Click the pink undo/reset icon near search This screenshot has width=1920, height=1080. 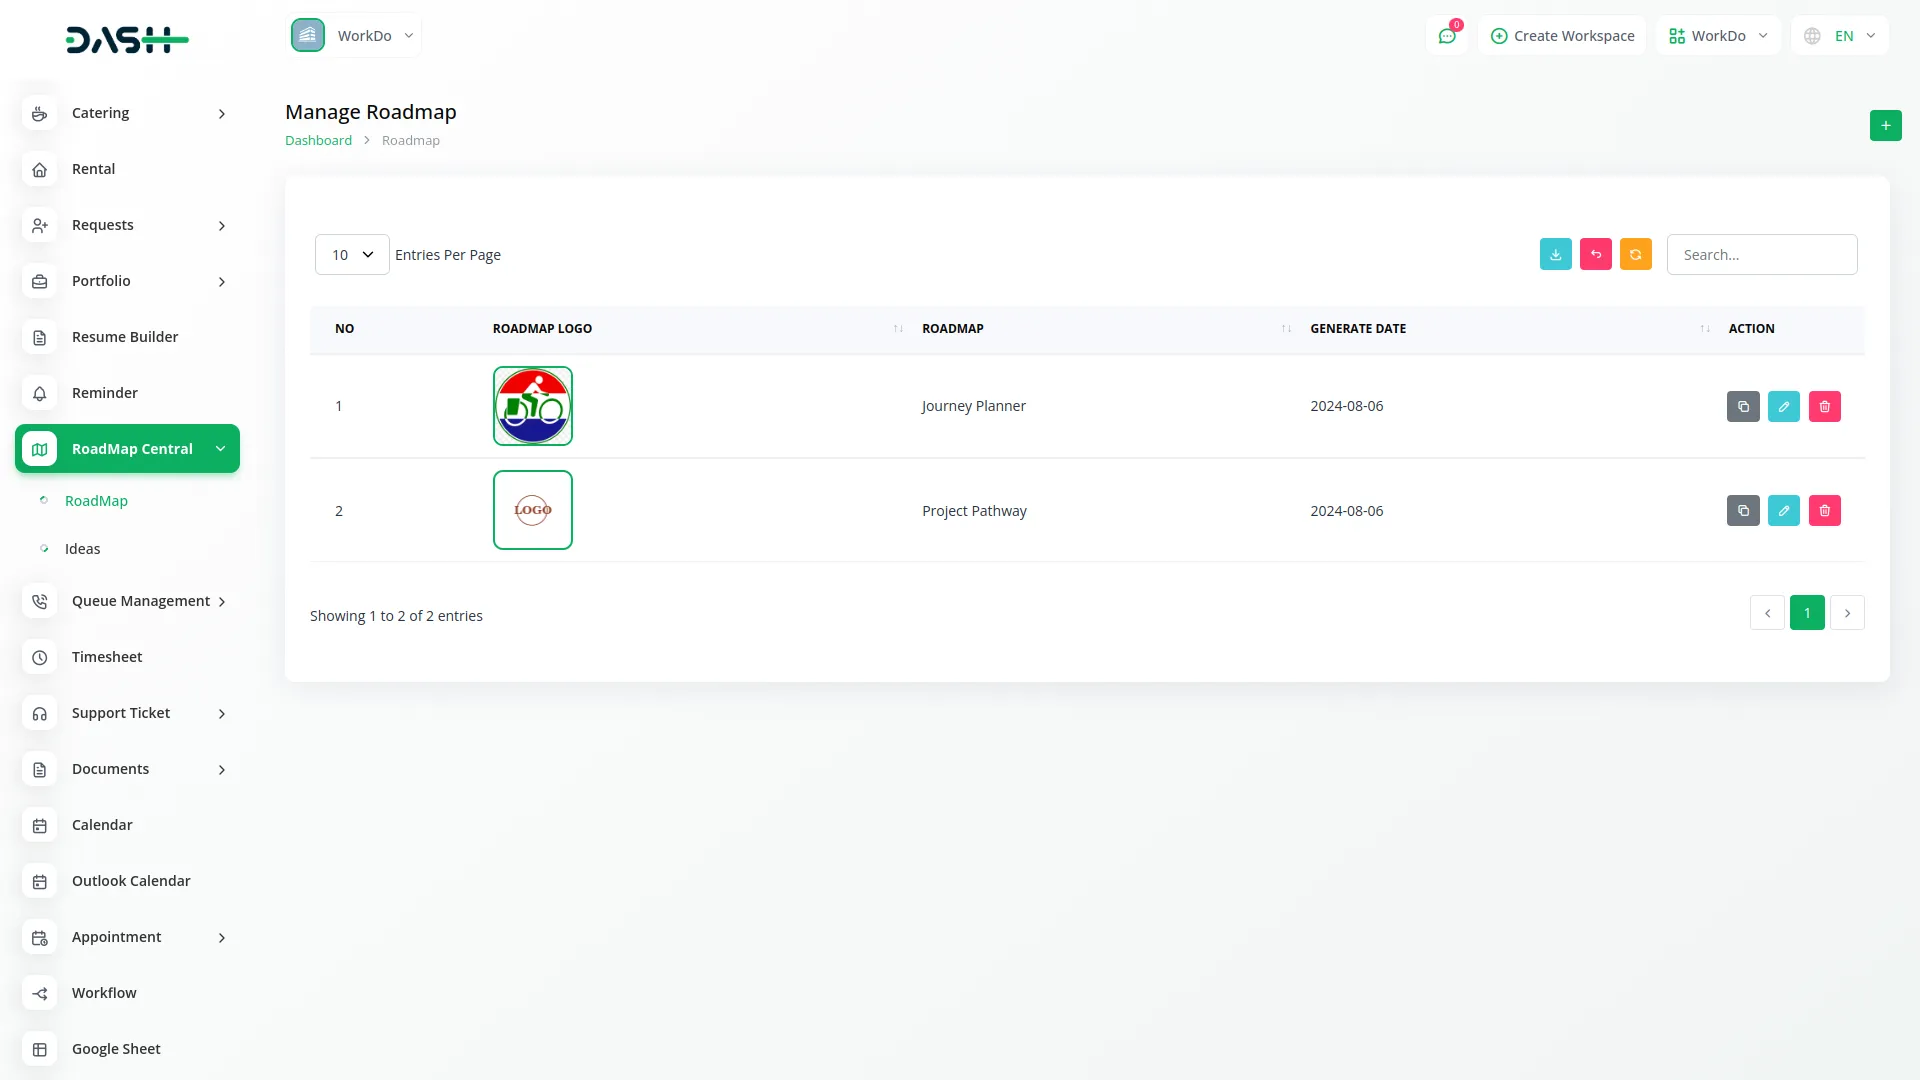point(1595,254)
